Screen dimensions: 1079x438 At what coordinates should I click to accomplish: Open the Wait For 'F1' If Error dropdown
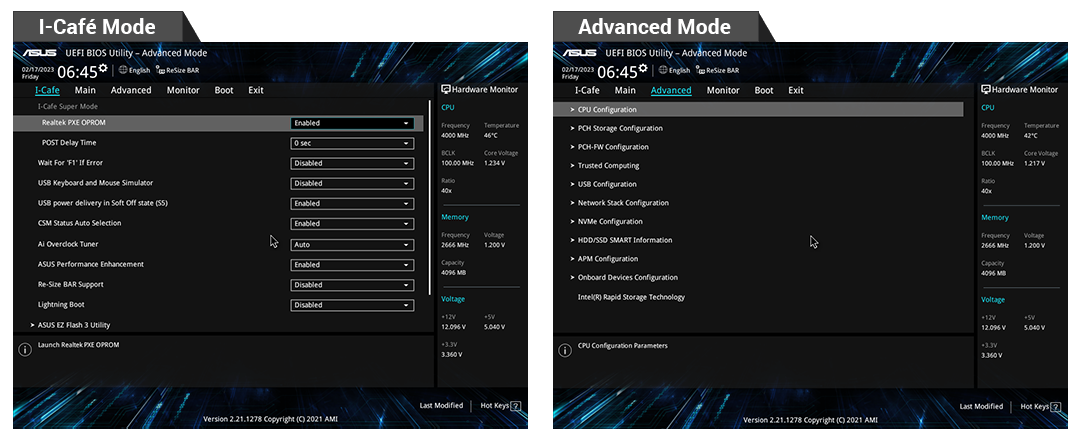(x=352, y=164)
